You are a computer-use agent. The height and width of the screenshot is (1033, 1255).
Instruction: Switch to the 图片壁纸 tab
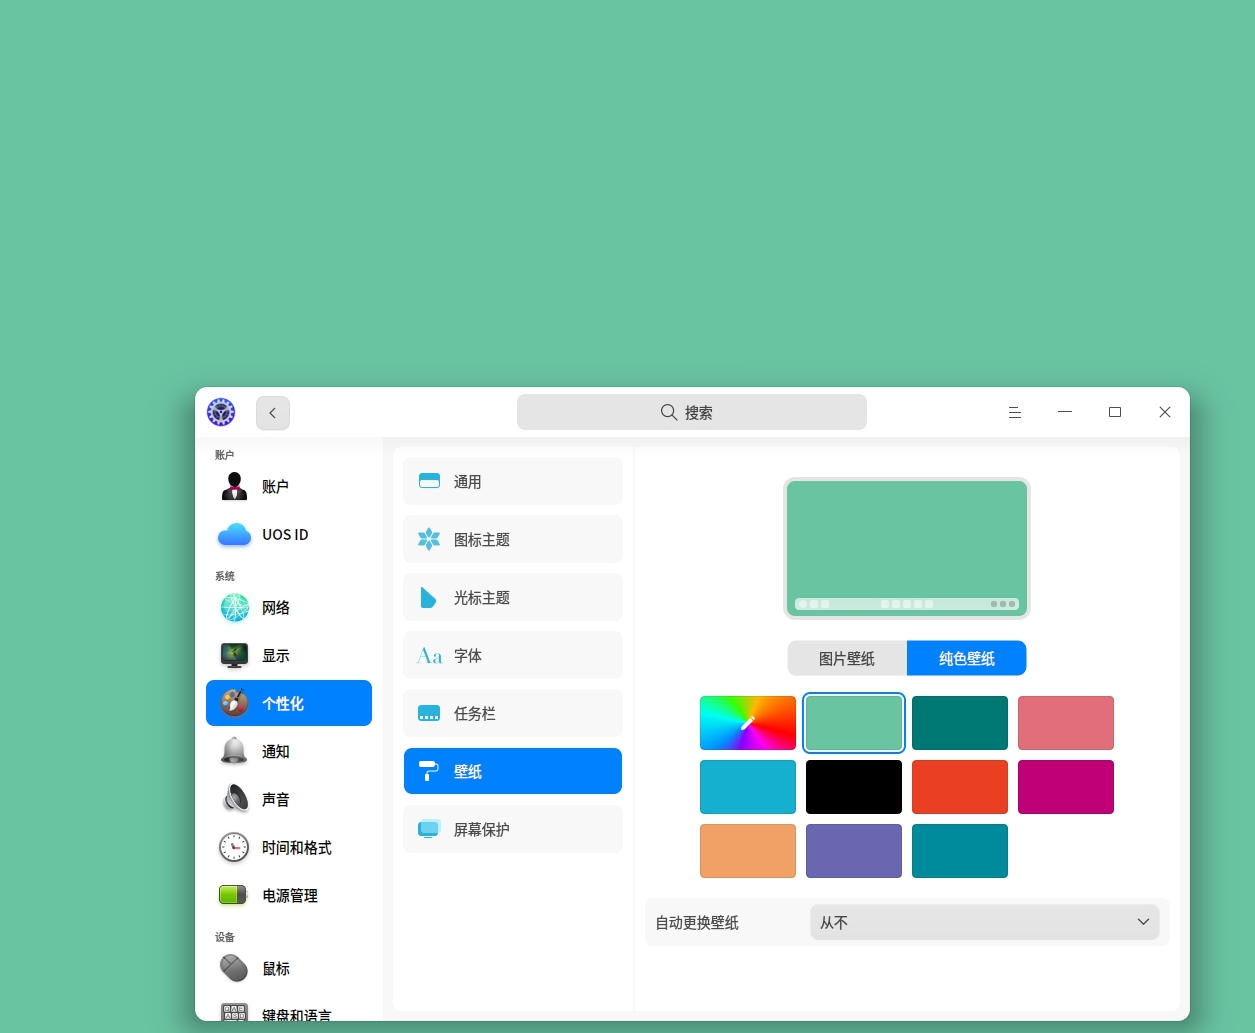(847, 658)
